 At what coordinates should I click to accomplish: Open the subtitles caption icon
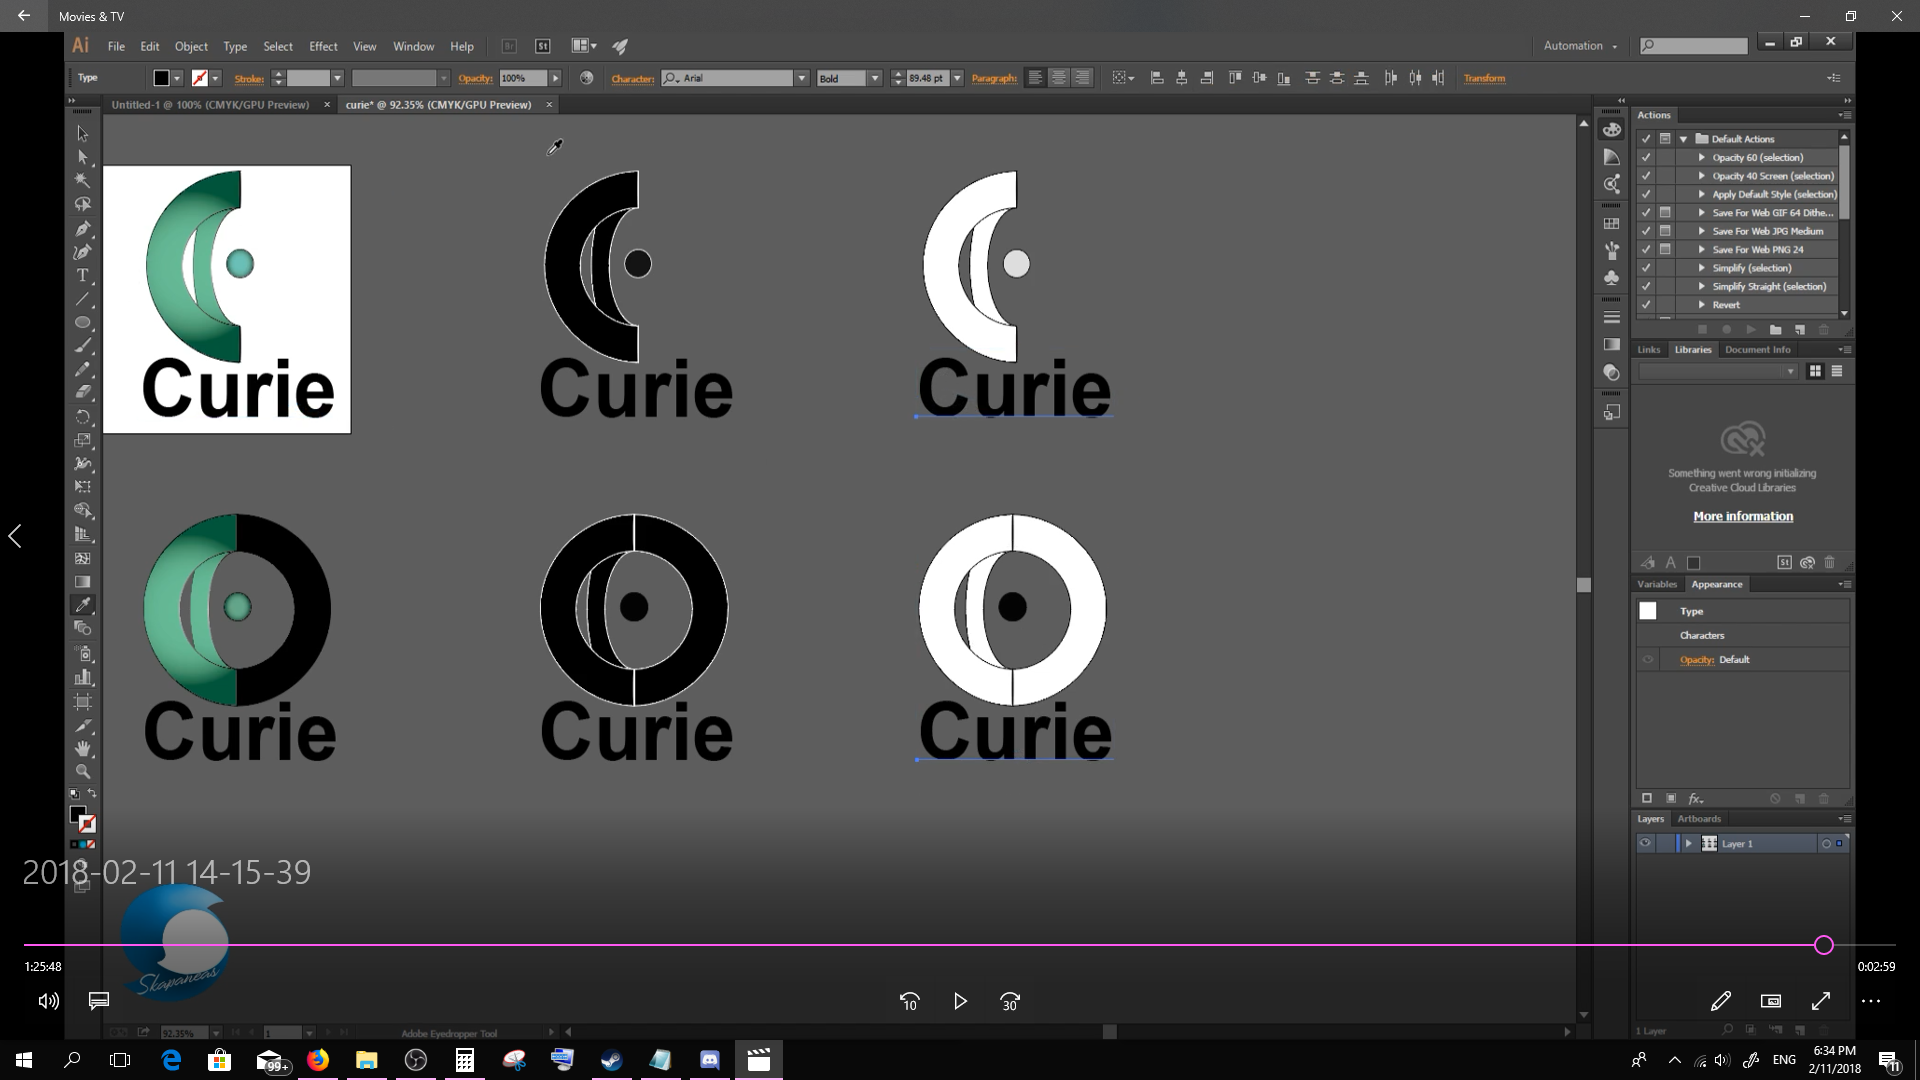tap(98, 1001)
